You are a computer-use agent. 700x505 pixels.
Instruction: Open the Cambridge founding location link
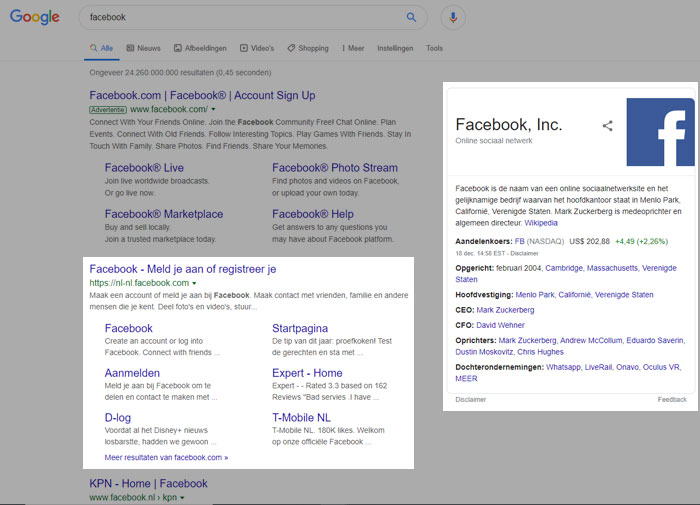(x=564, y=268)
